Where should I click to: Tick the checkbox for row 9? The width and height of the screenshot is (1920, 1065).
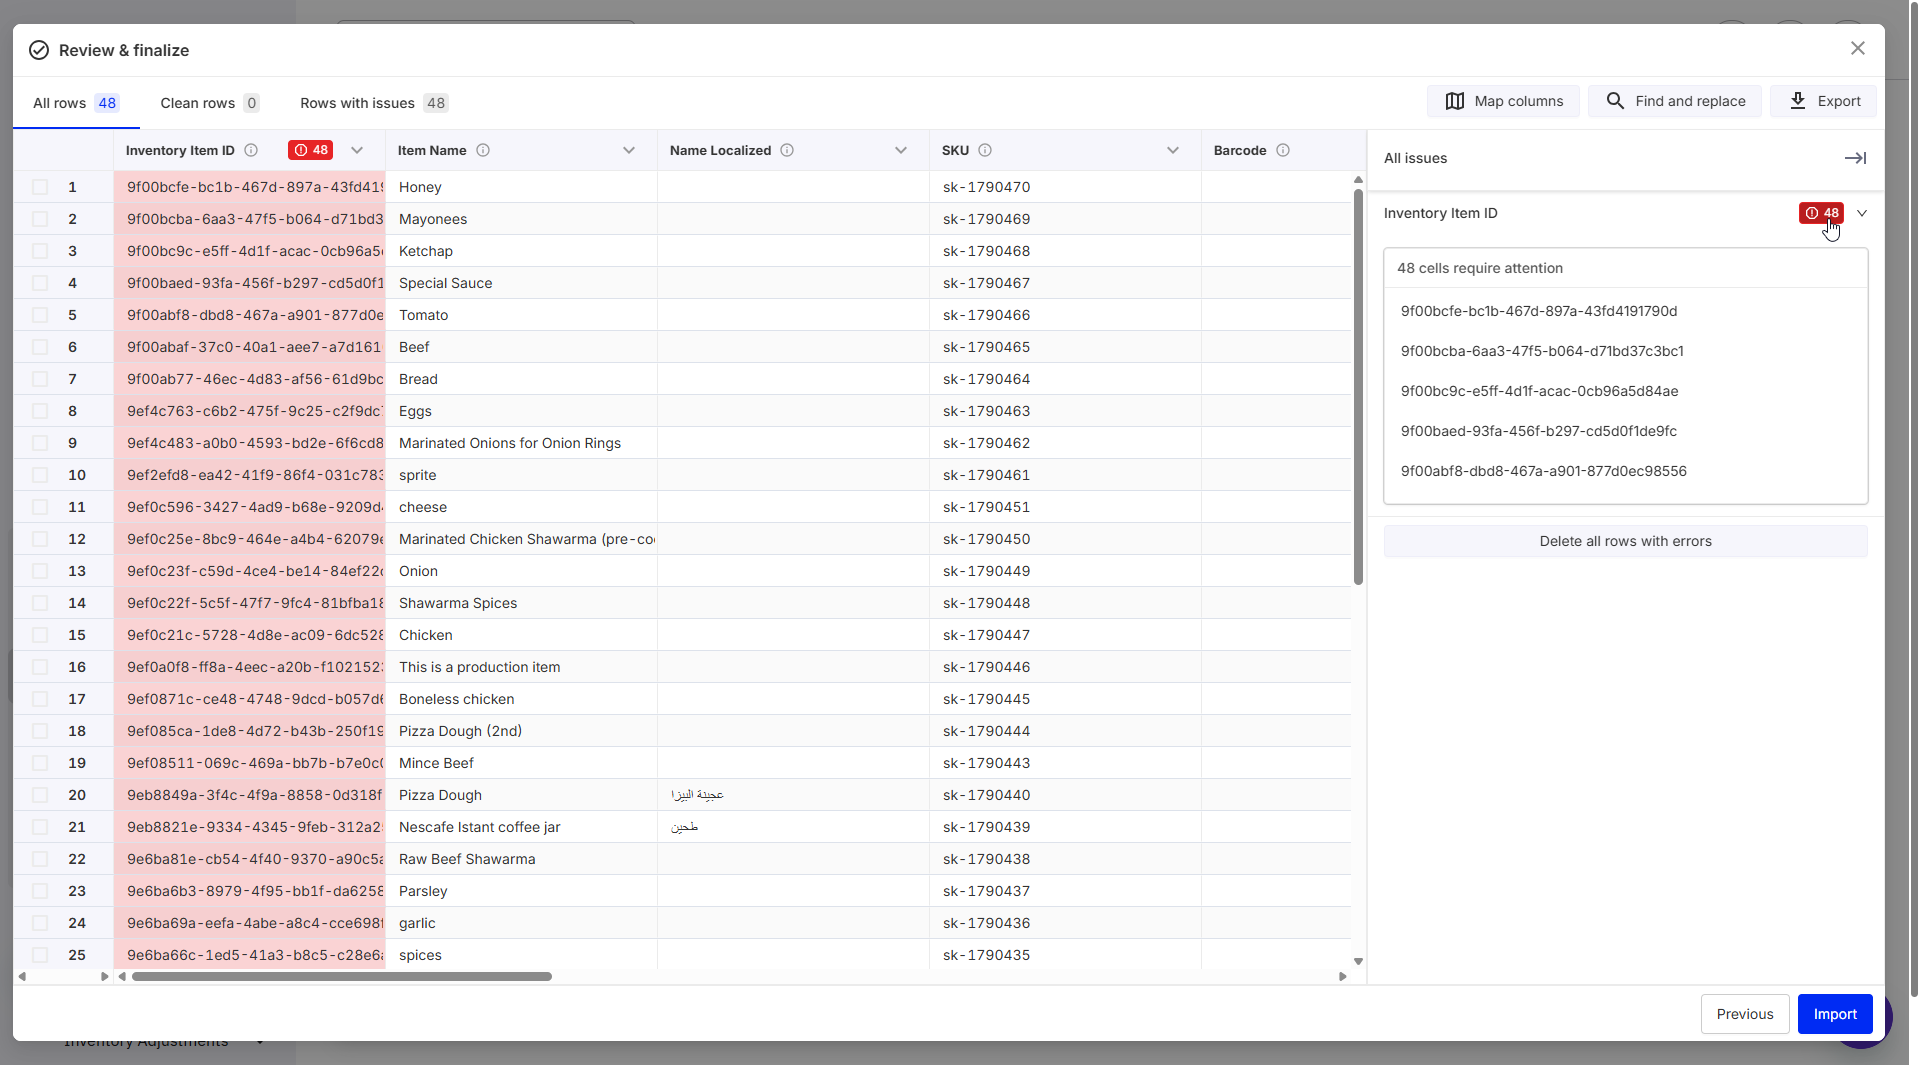(40, 443)
